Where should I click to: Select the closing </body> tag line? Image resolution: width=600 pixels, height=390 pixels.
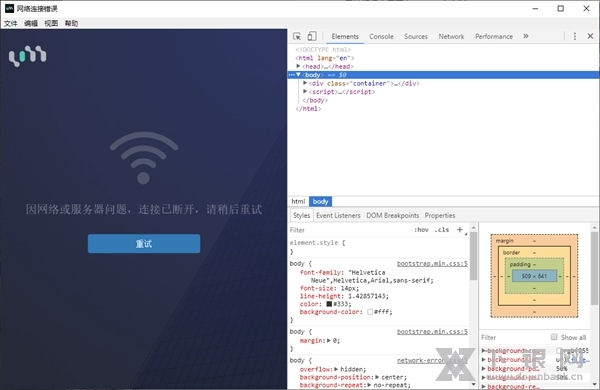coord(315,100)
